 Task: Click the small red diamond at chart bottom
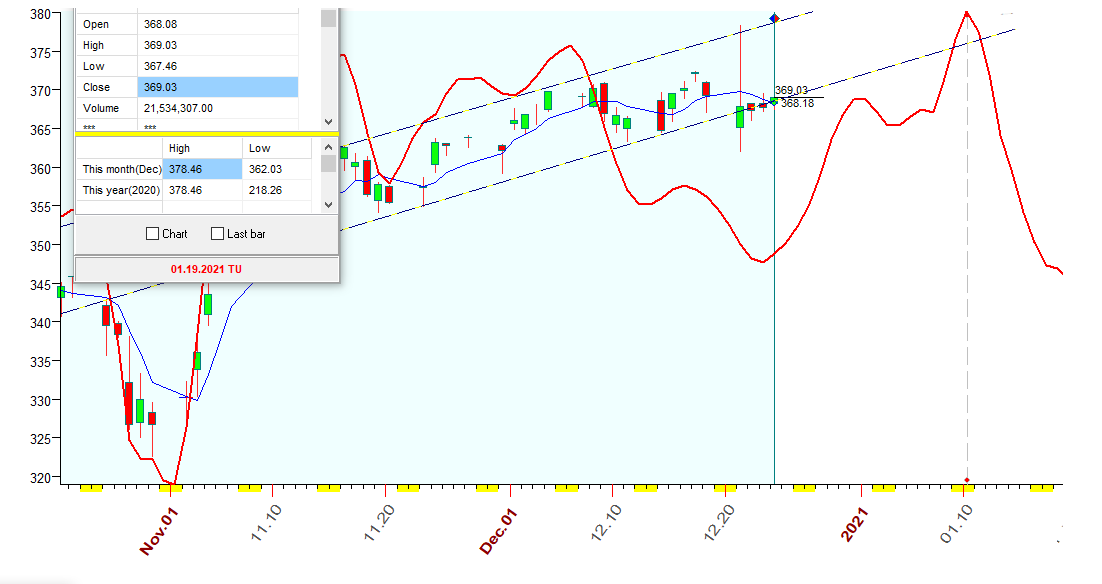pos(966,480)
